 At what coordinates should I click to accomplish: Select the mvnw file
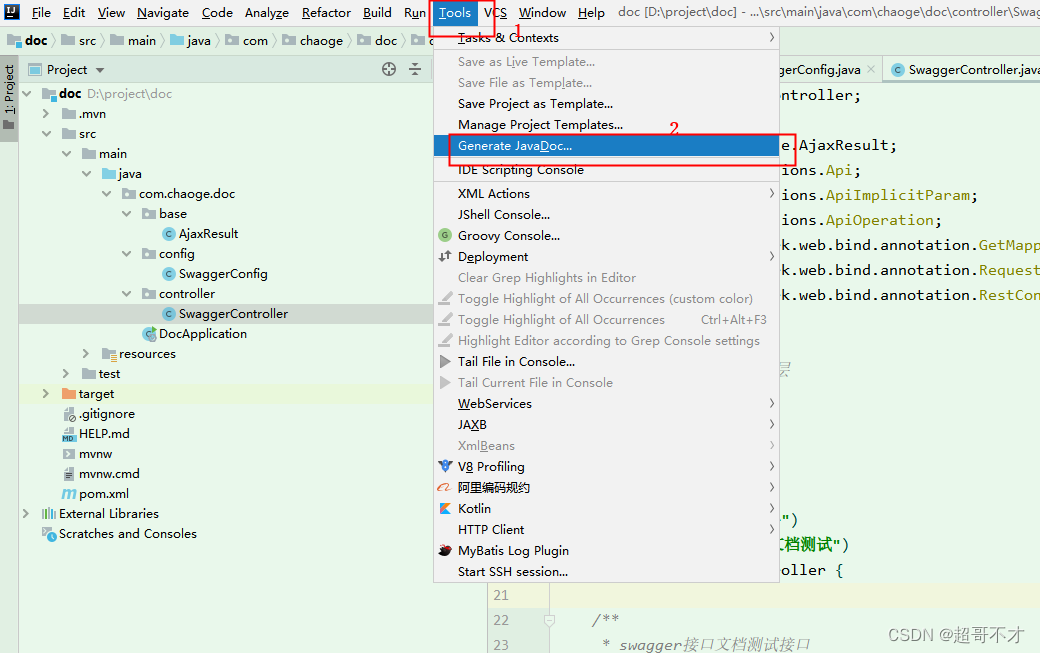[x=96, y=454]
